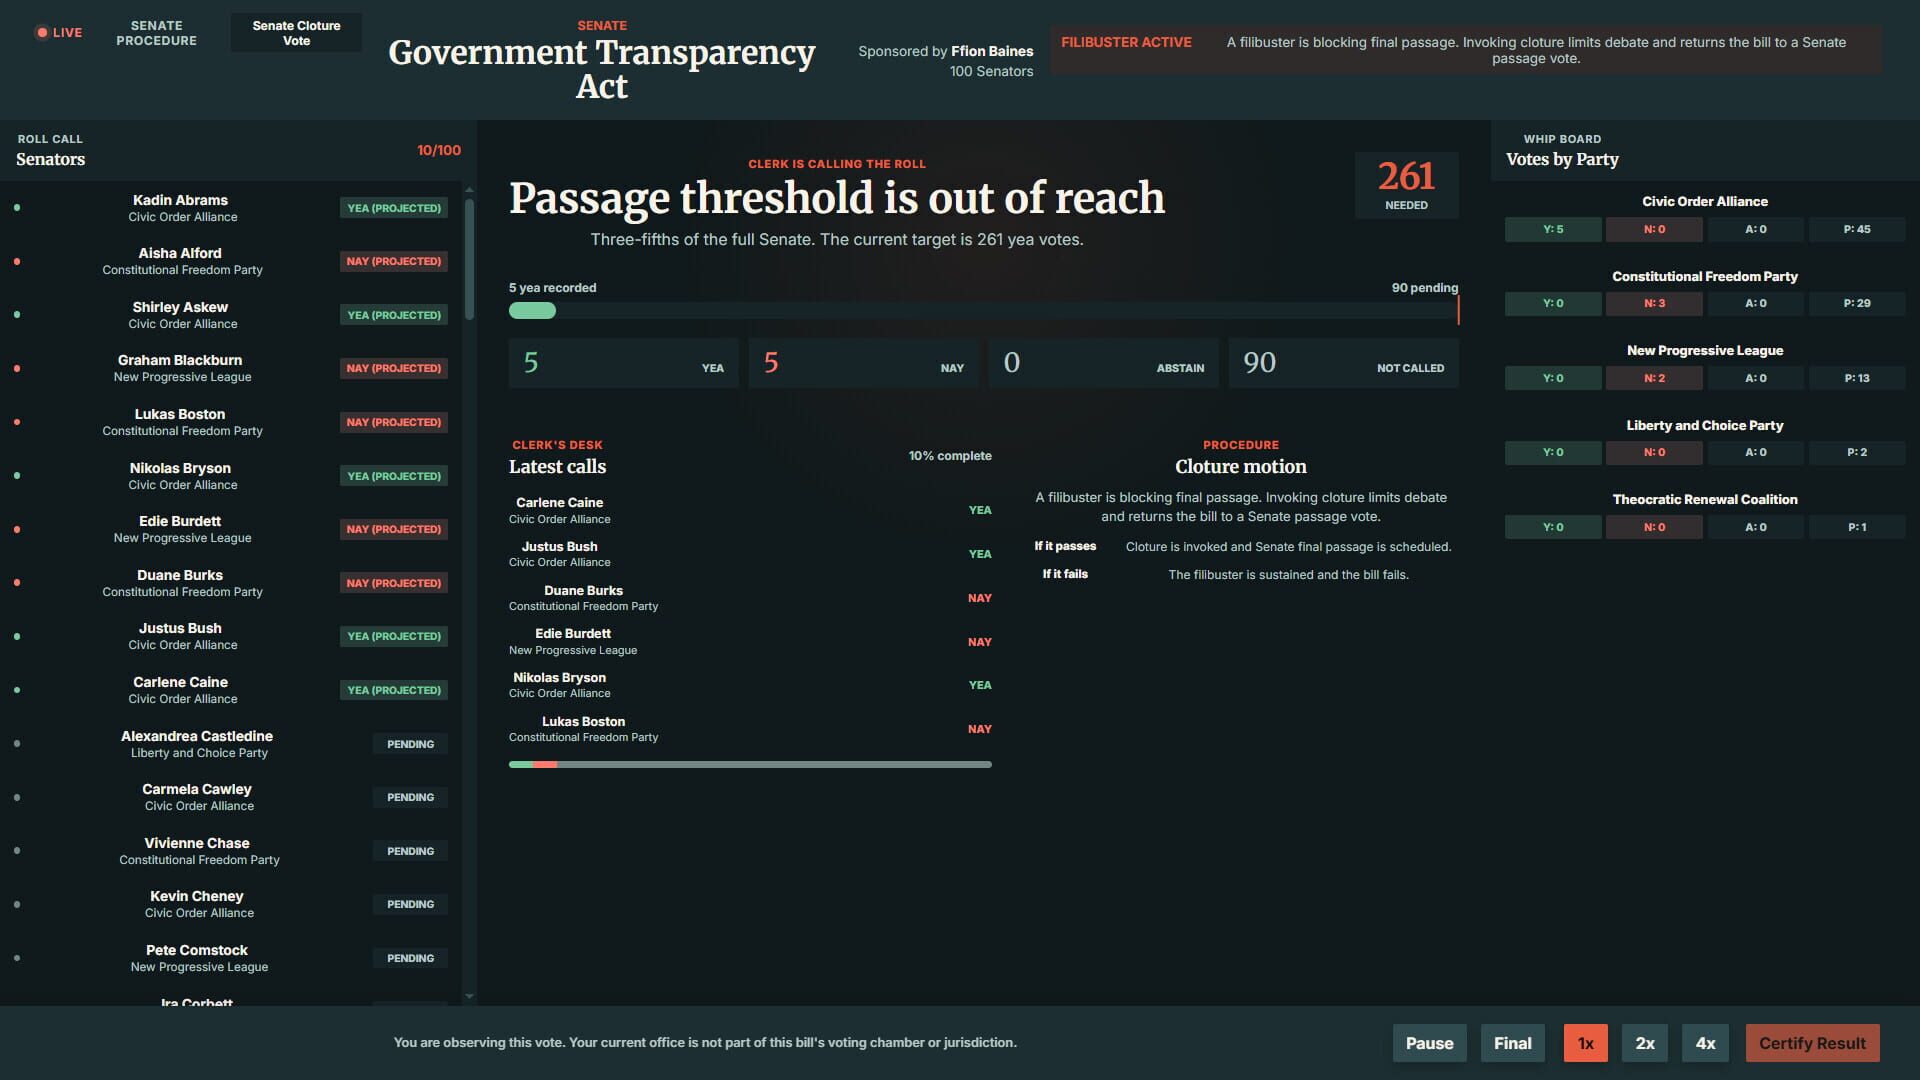Click Theocratic Renewal Coalition P: 1 cell
This screenshot has width=1920, height=1080.
tap(1856, 527)
